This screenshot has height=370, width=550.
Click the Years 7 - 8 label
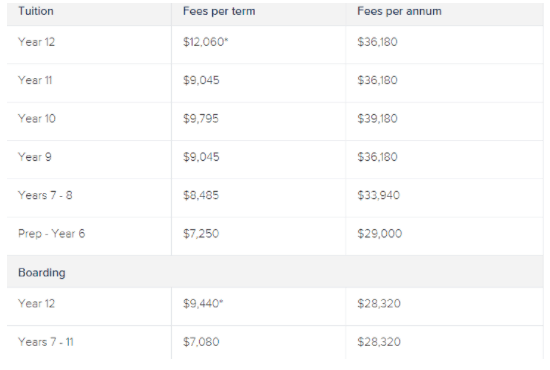(45, 195)
